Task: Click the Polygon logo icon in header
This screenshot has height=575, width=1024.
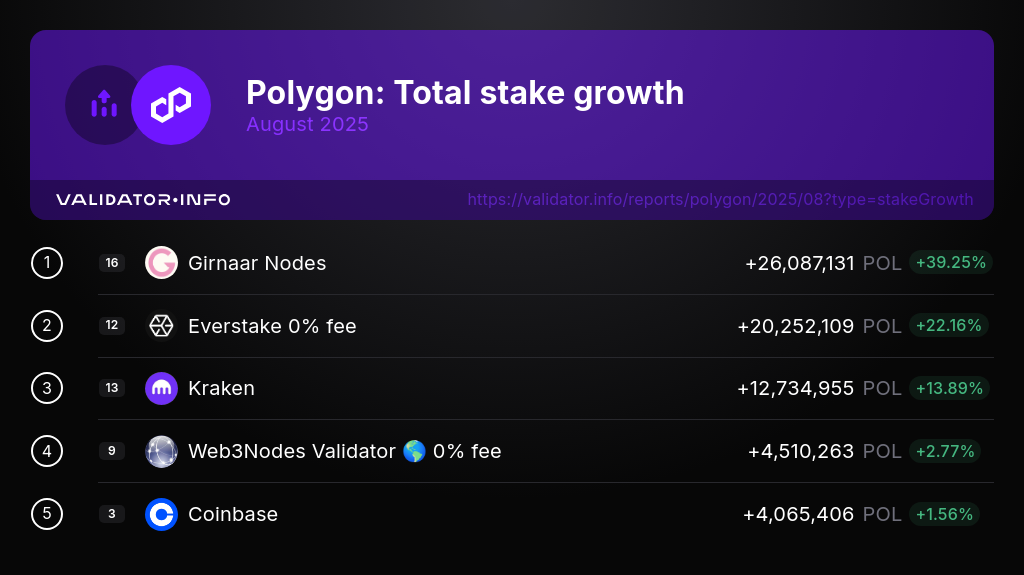Action: point(171,105)
